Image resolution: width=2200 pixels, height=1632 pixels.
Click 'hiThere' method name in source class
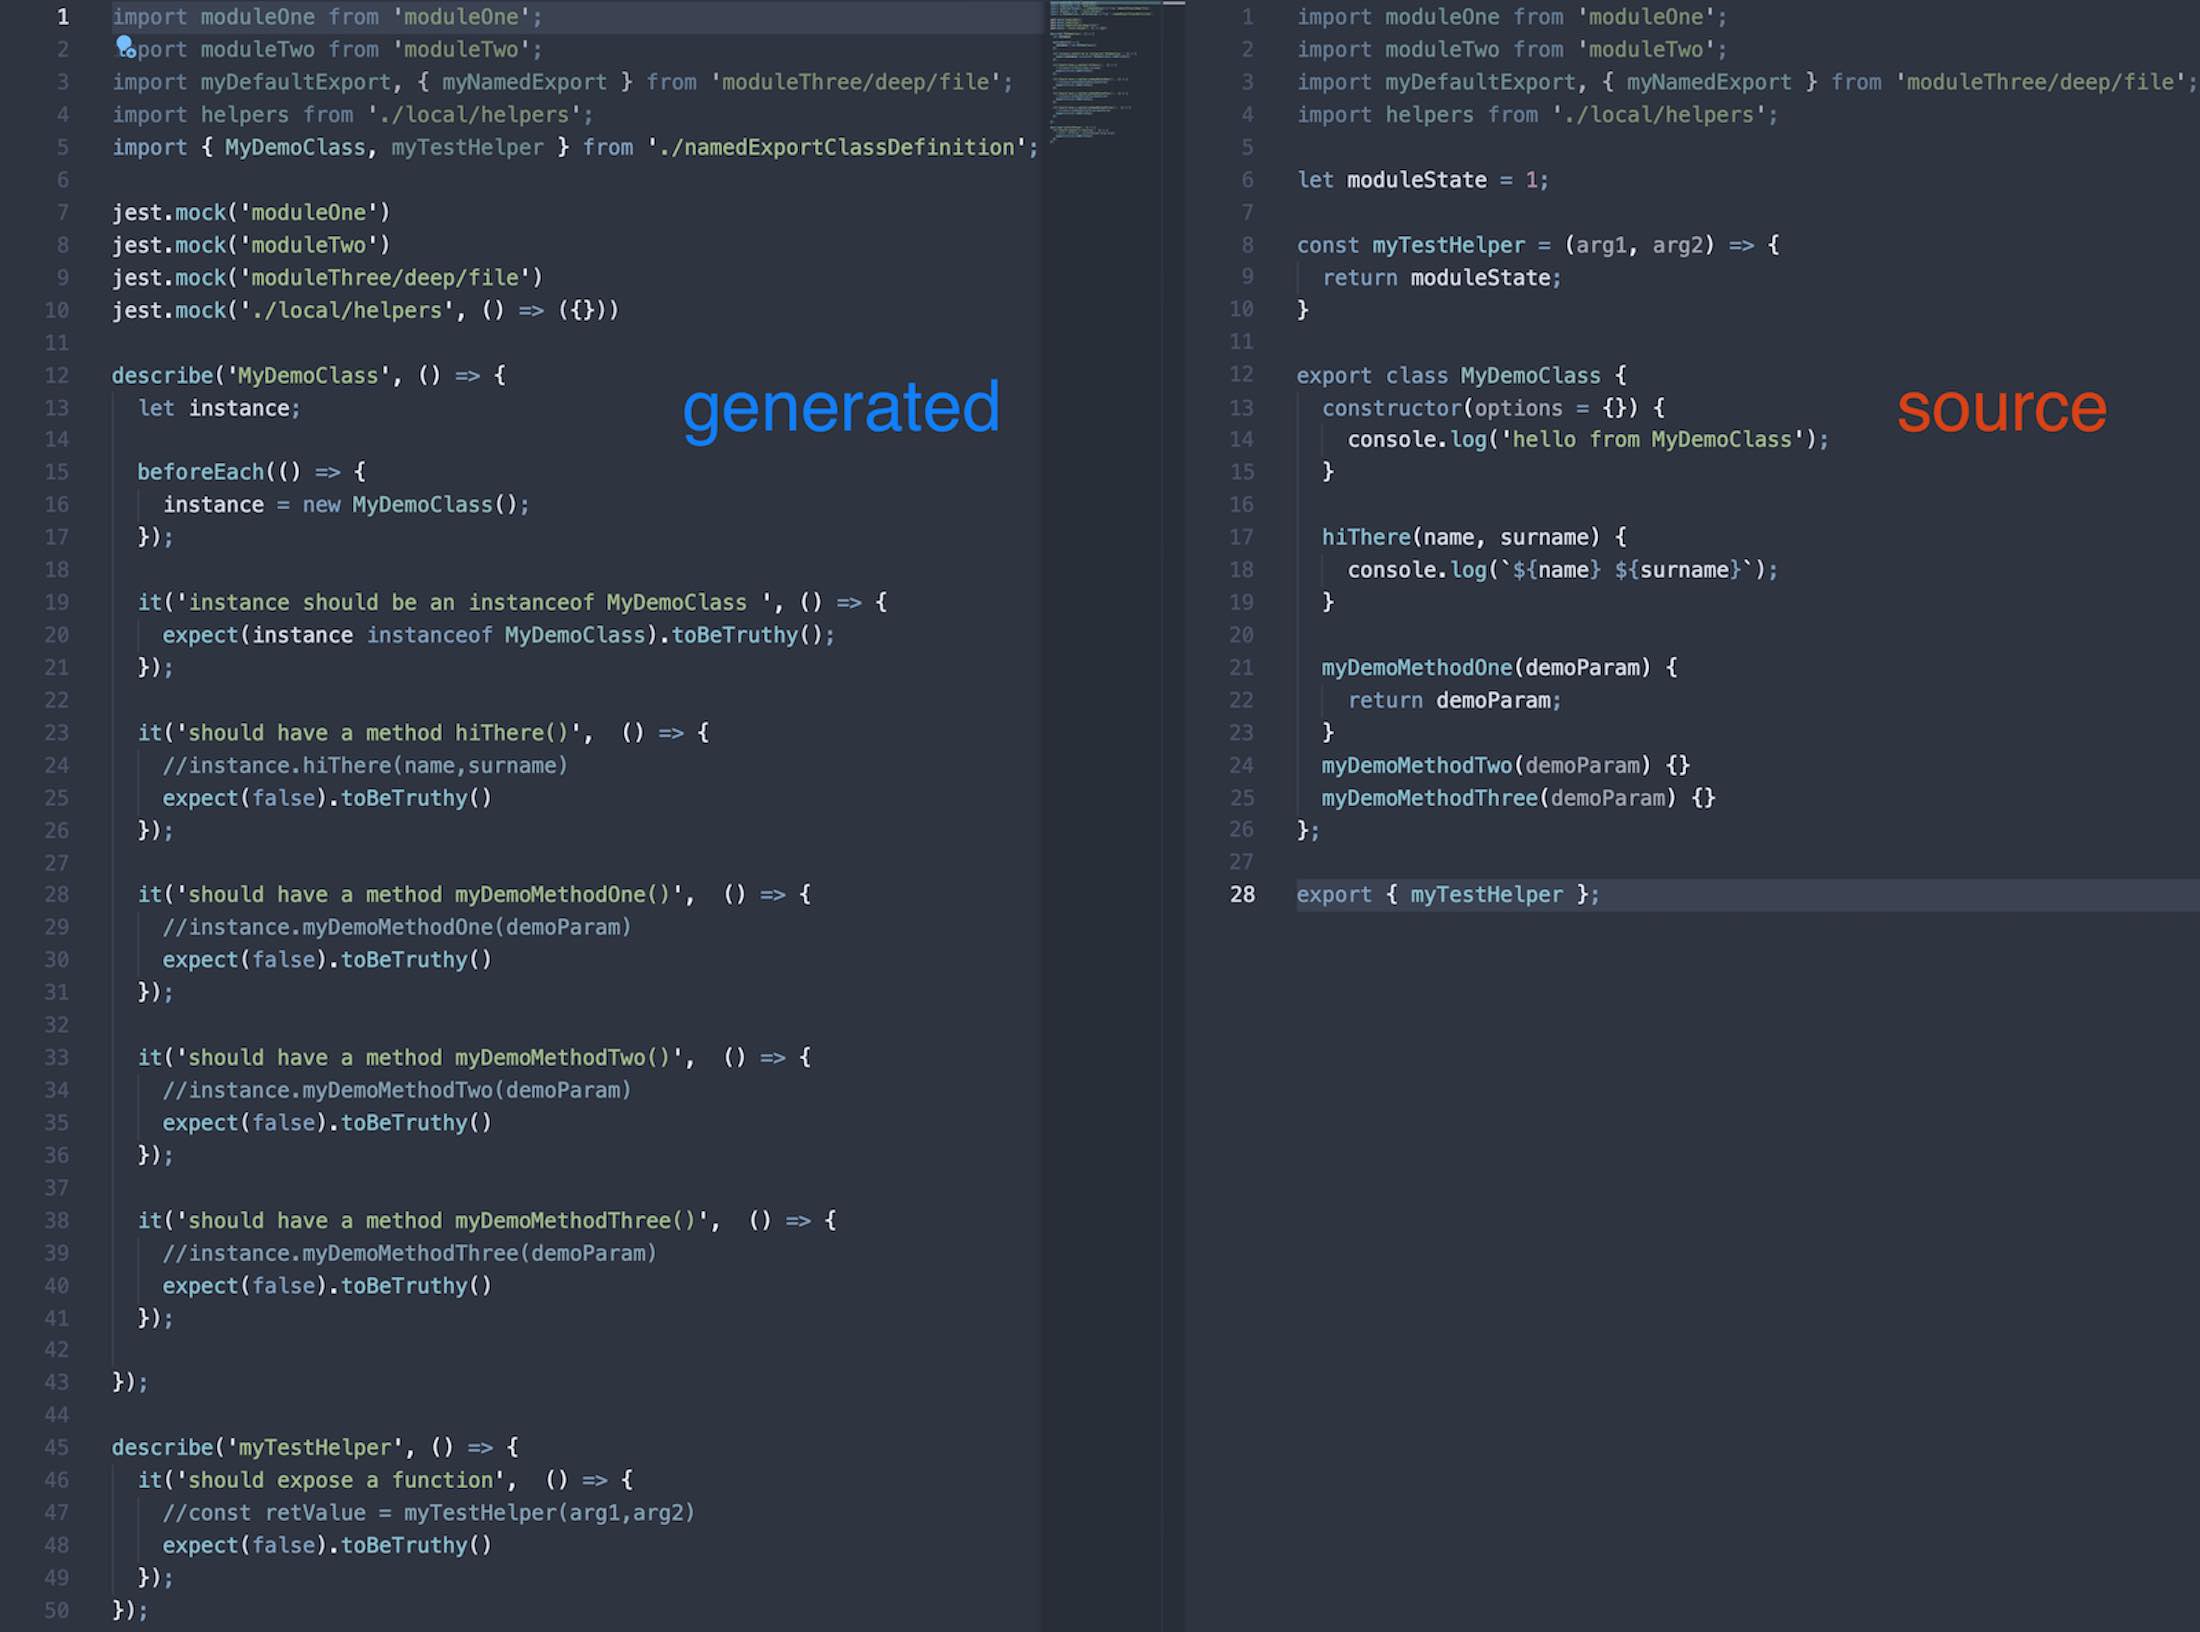(1365, 537)
